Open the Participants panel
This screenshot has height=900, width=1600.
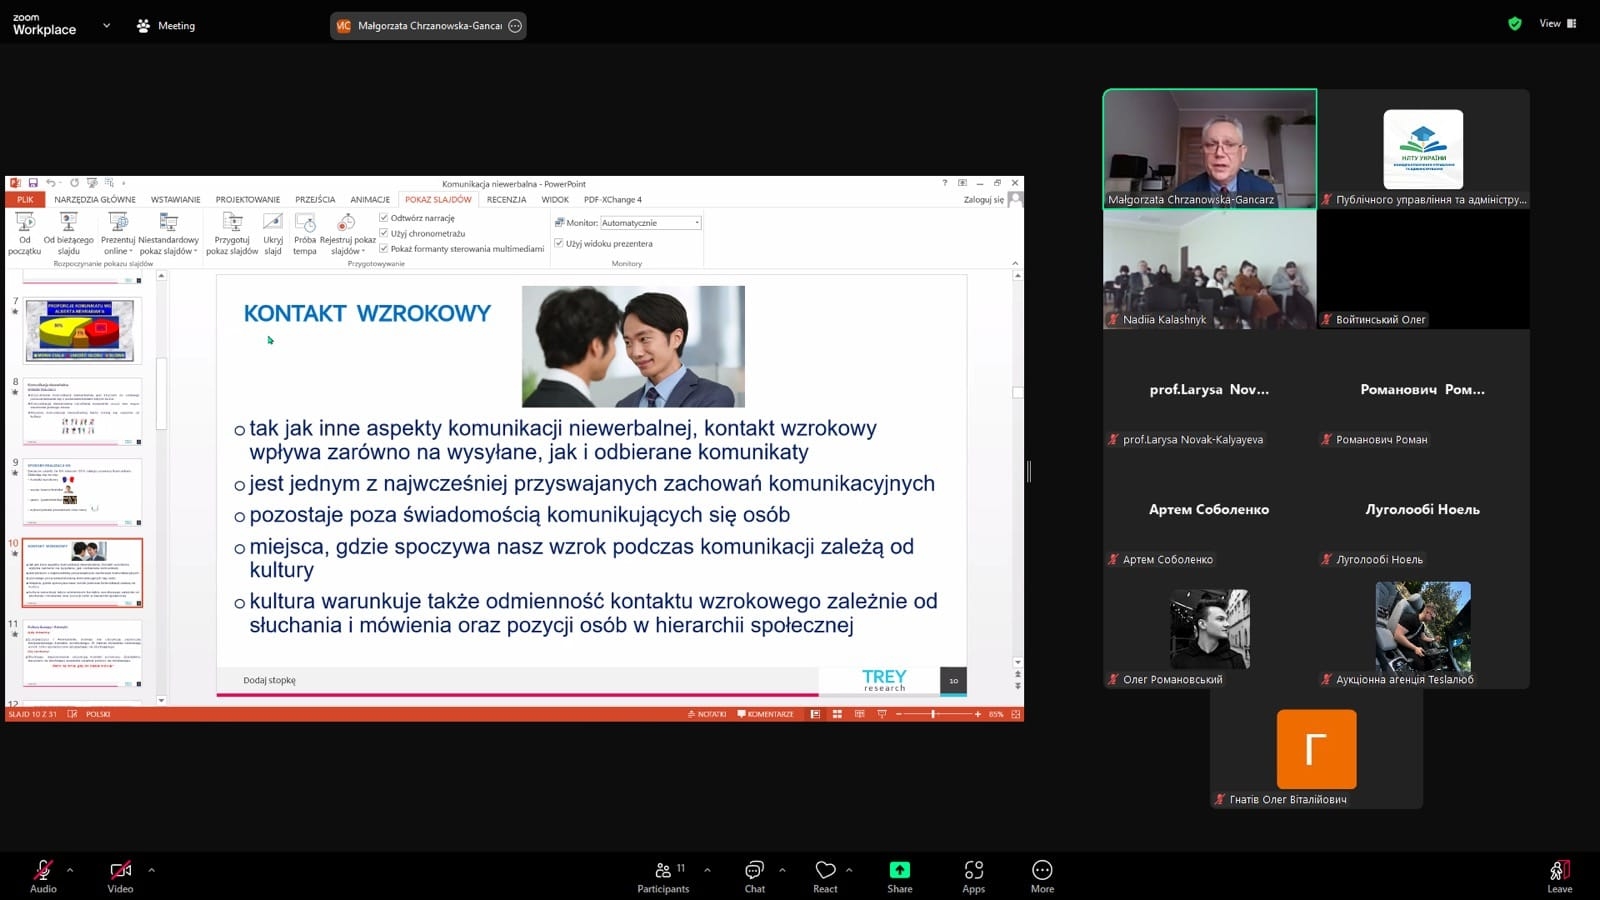click(662, 870)
